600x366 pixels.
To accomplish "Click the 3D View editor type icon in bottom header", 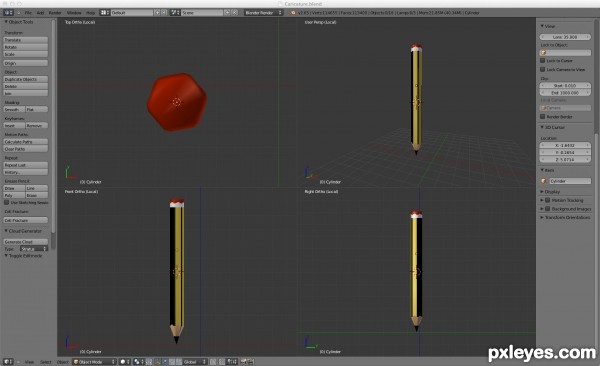I will 7,361.
